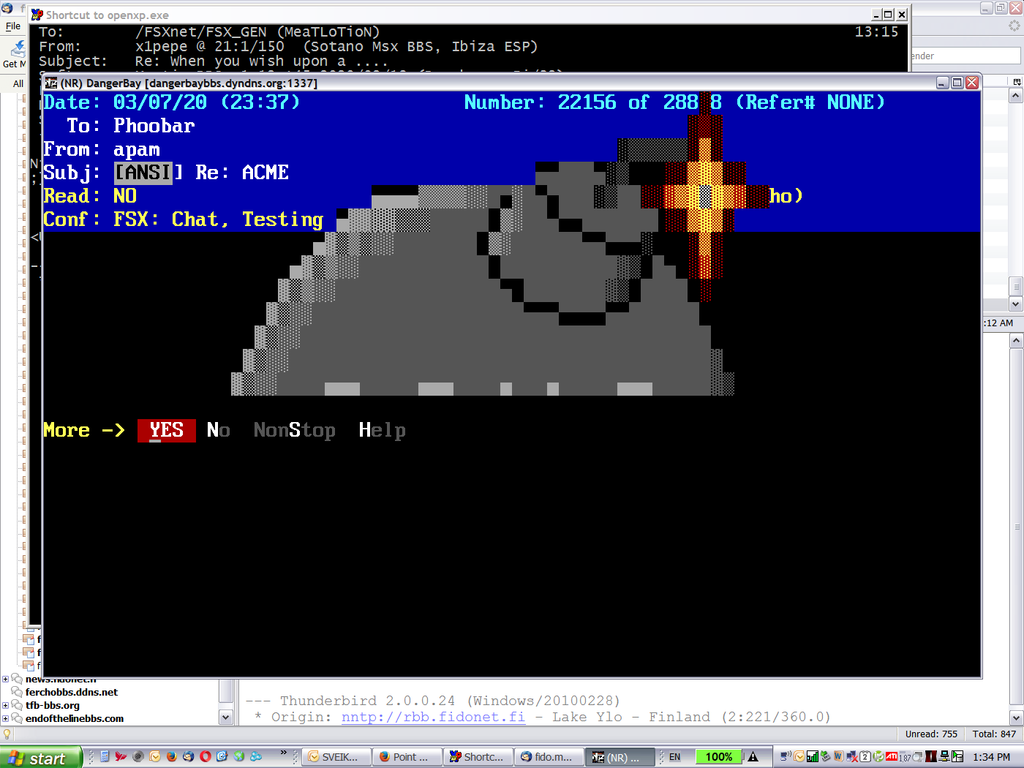Launch the orange clock Quick Launch icon
Screen dimensions: 1024x768
(x=155, y=757)
